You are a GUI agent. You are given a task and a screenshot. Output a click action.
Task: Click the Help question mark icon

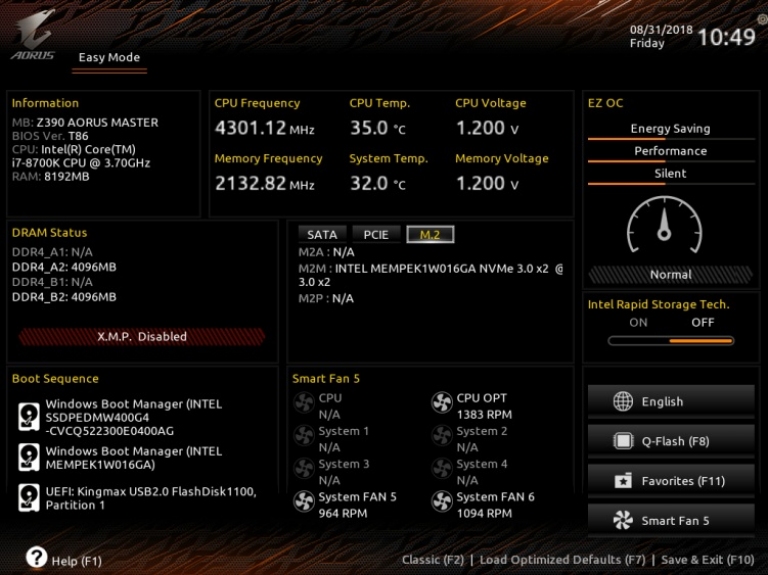tap(37, 557)
